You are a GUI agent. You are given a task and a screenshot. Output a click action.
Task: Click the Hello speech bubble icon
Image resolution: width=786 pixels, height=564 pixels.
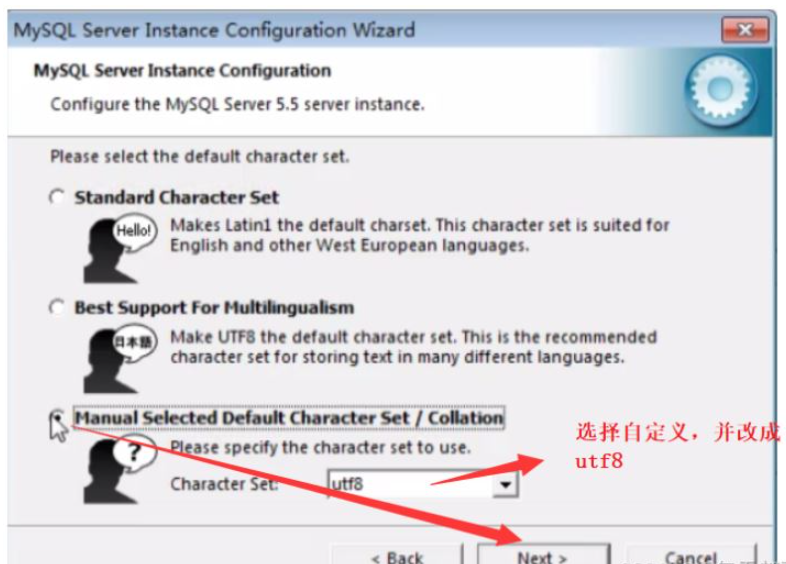point(120,248)
